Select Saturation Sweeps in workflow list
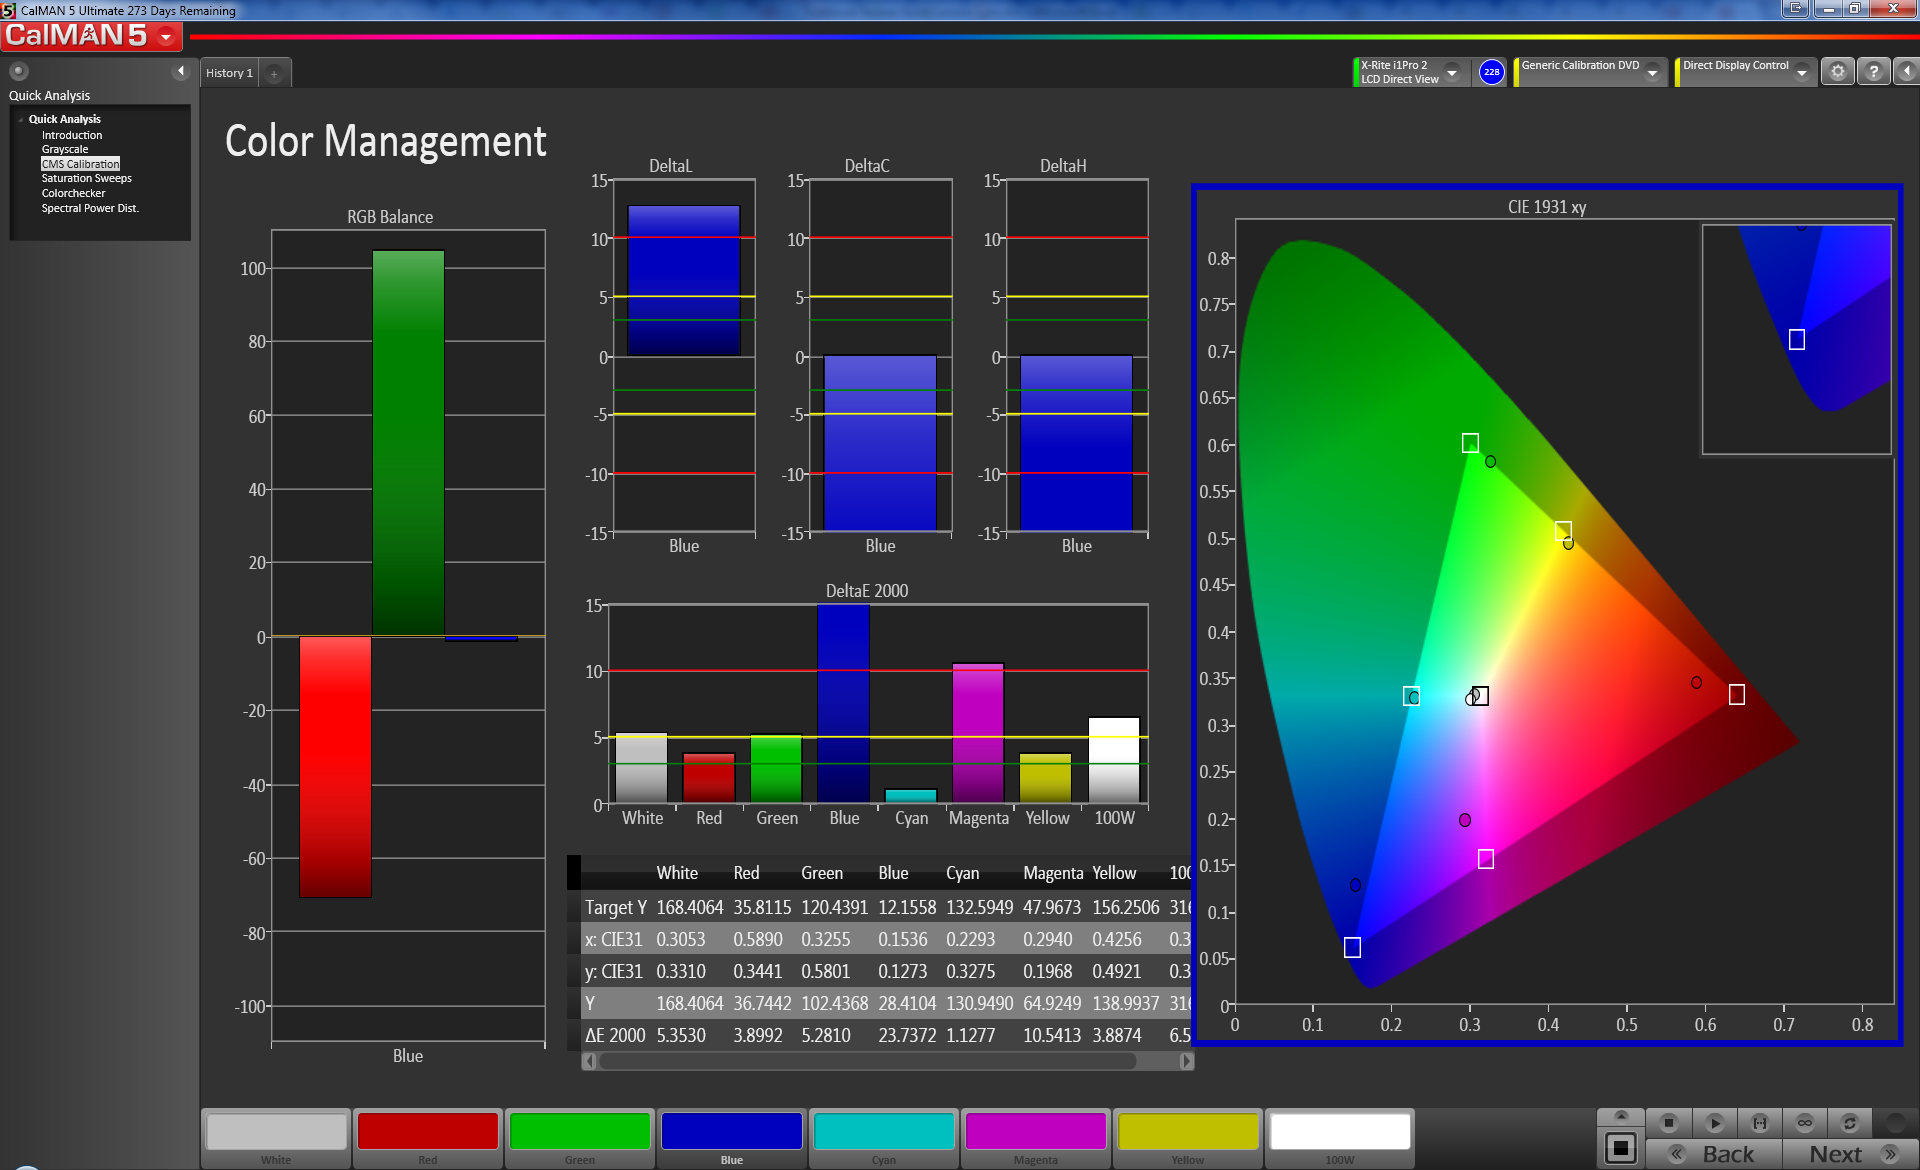 pos(86,178)
